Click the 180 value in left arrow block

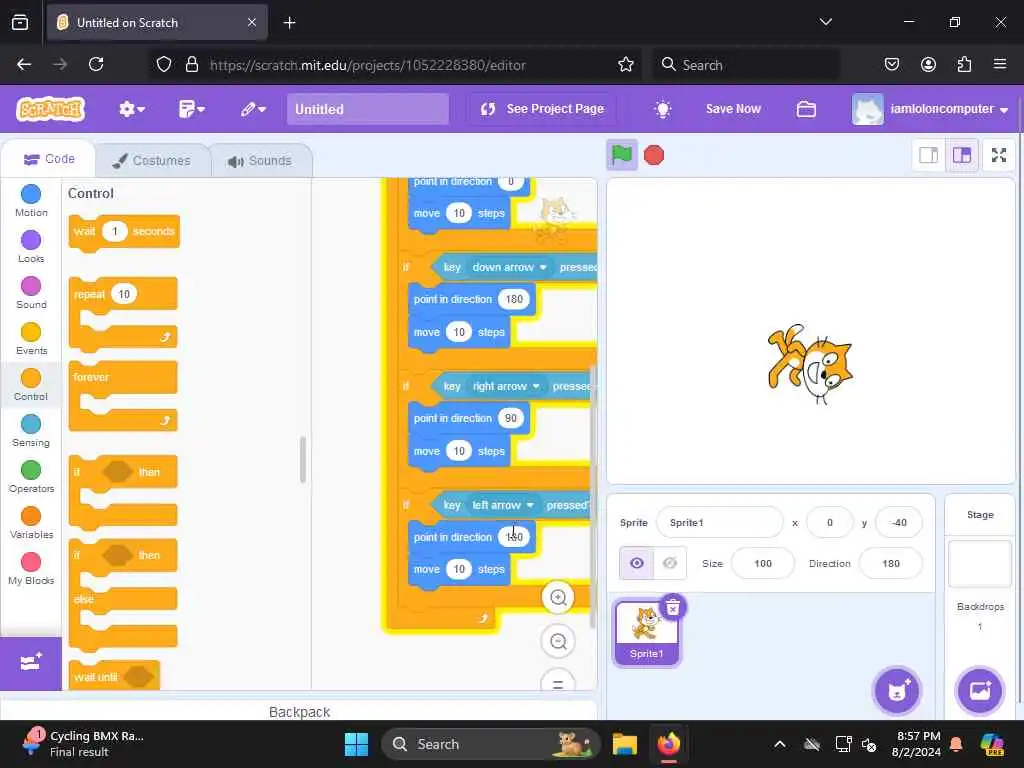513,537
